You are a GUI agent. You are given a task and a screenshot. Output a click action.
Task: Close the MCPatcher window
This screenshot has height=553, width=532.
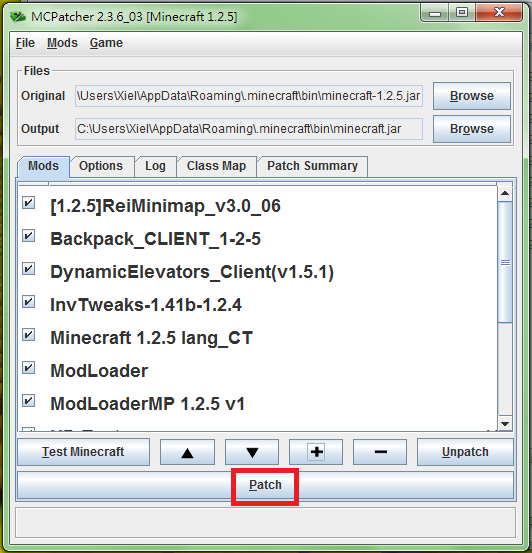[499, 13]
